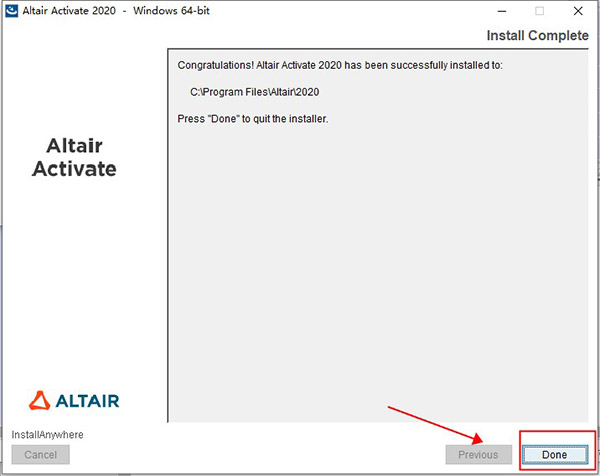Image resolution: width=600 pixels, height=476 pixels.
Task: Click the disabled Previous button
Action: click(478, 455)
